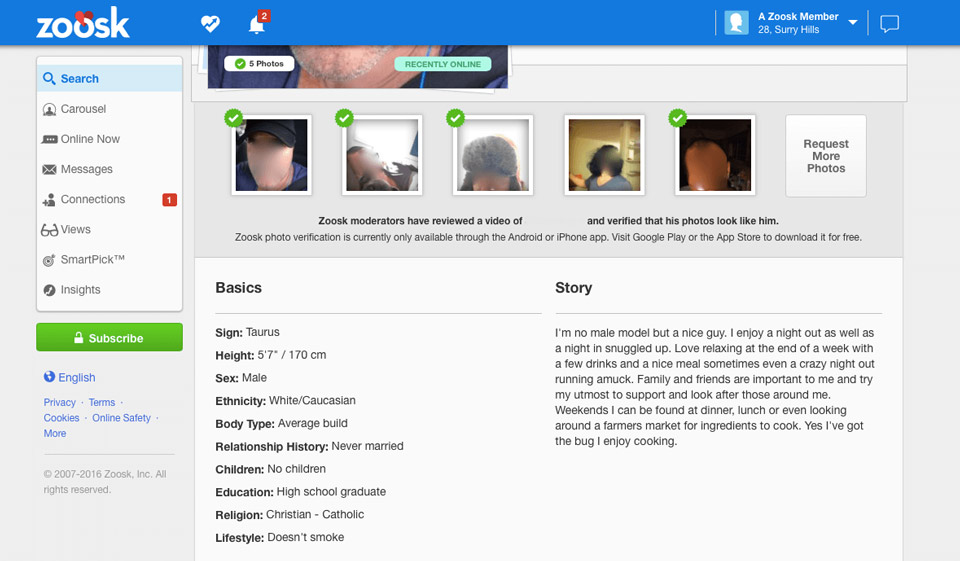This screenshot has width=960, height=561.
Task: Click the Carousel sidebar icon
Action: coord(50,109)
